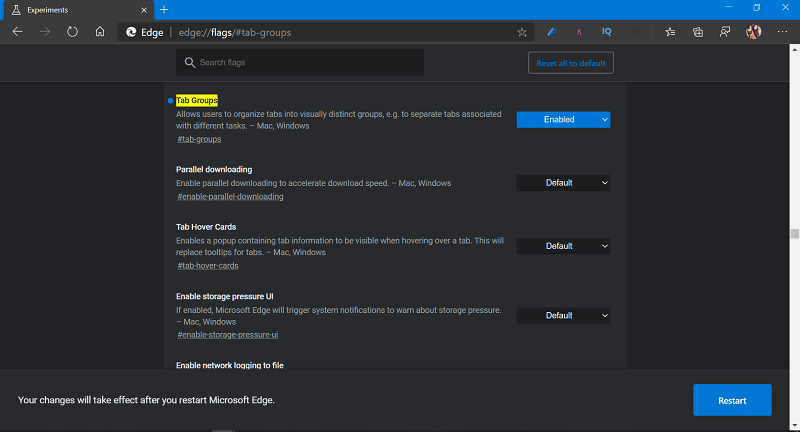Focus the Search flags field
Screen dimensions: 800x432
(300, 62)
